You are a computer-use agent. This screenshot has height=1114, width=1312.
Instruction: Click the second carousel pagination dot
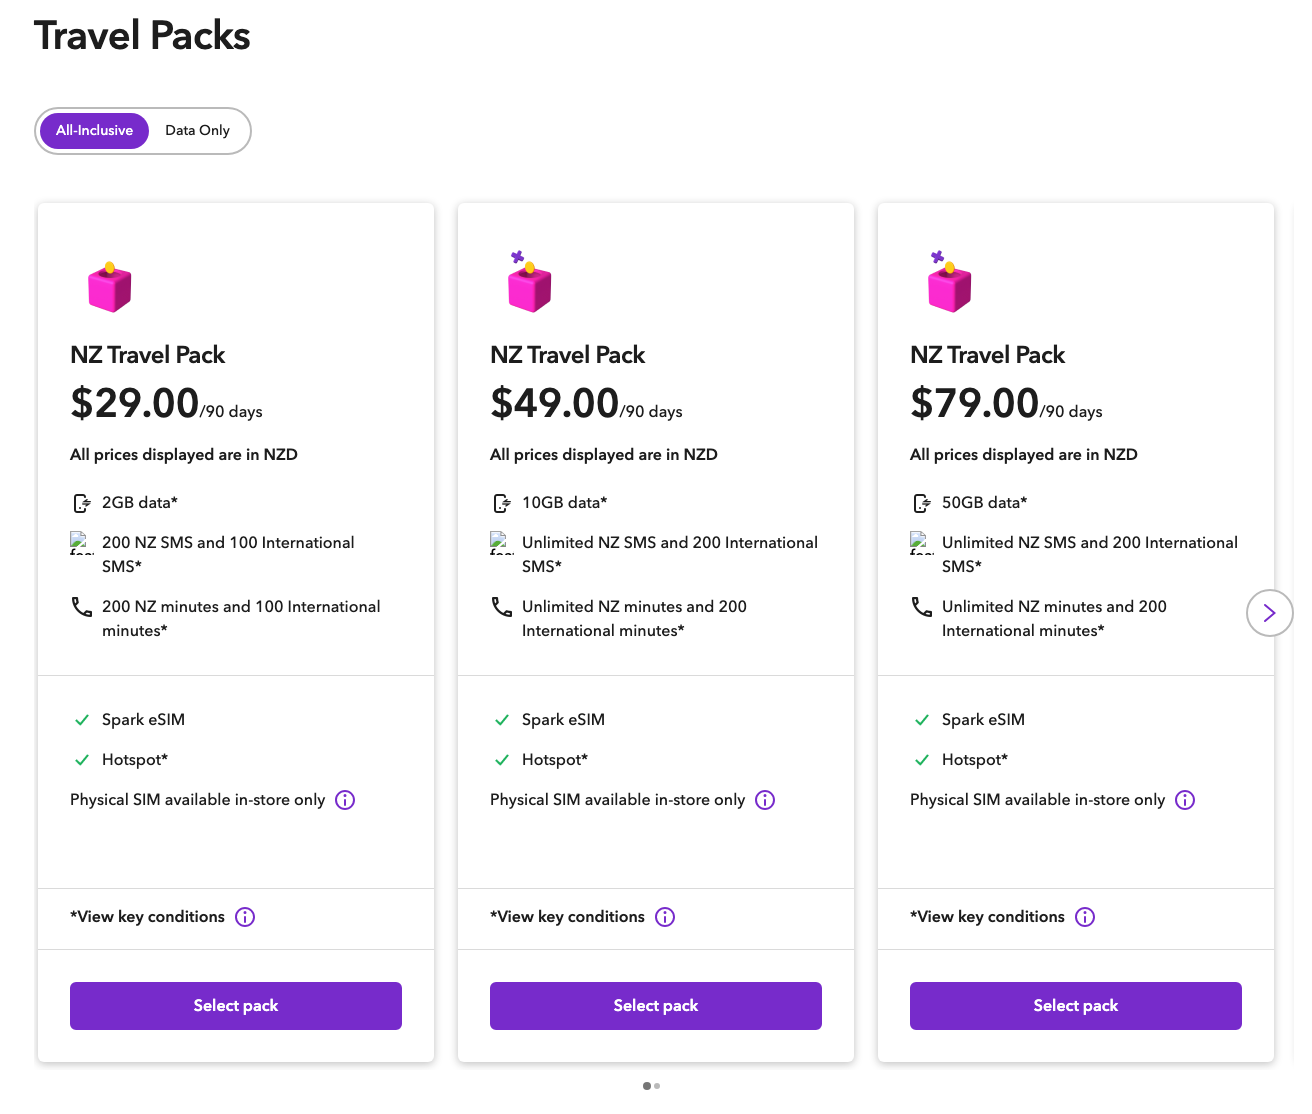pyautogui.click(x=659, y=1085)
